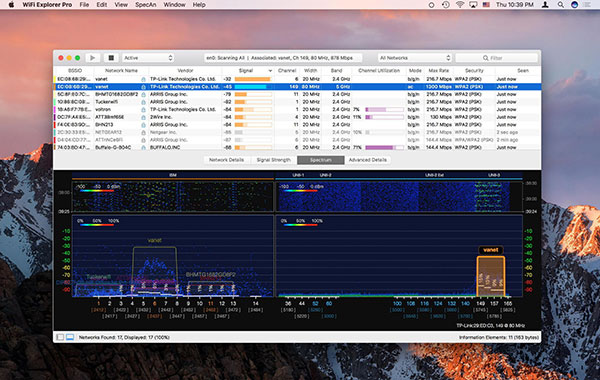Select the Tuckerwifi network row

click(x=297, y=102)
